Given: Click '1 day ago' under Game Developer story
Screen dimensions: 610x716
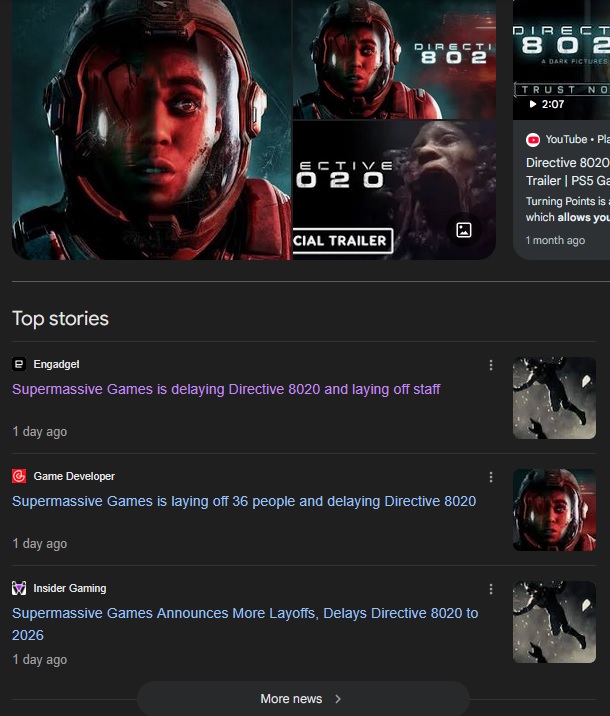Looking at the screenshot, I should pos(40,543).
